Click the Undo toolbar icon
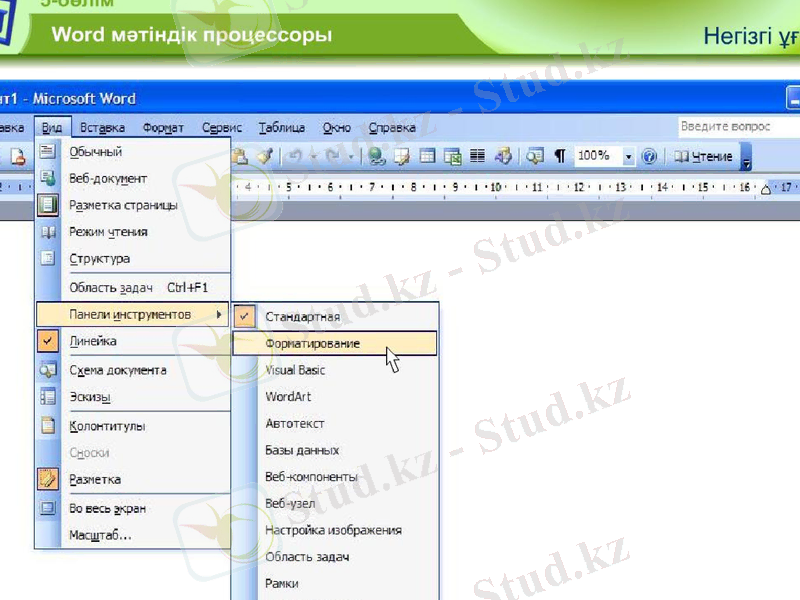 296,157
